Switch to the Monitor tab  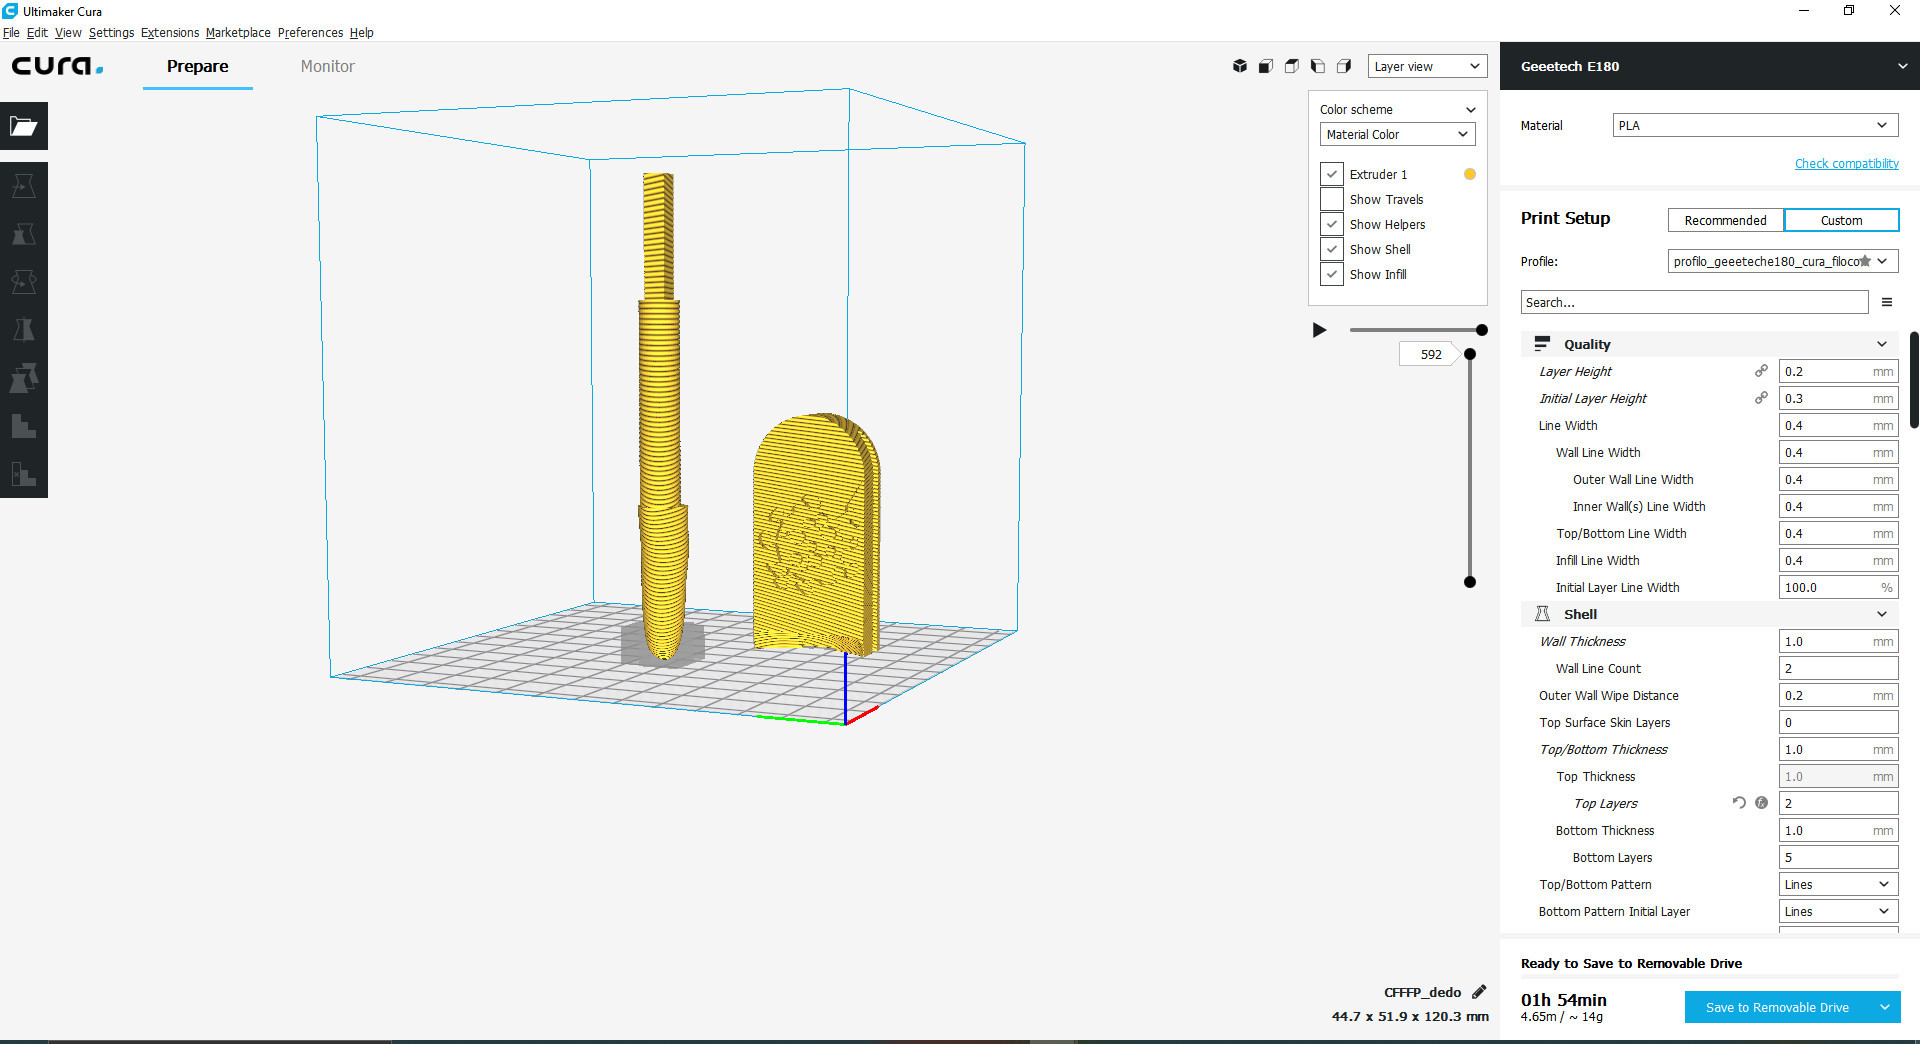[x=327, y=66]
